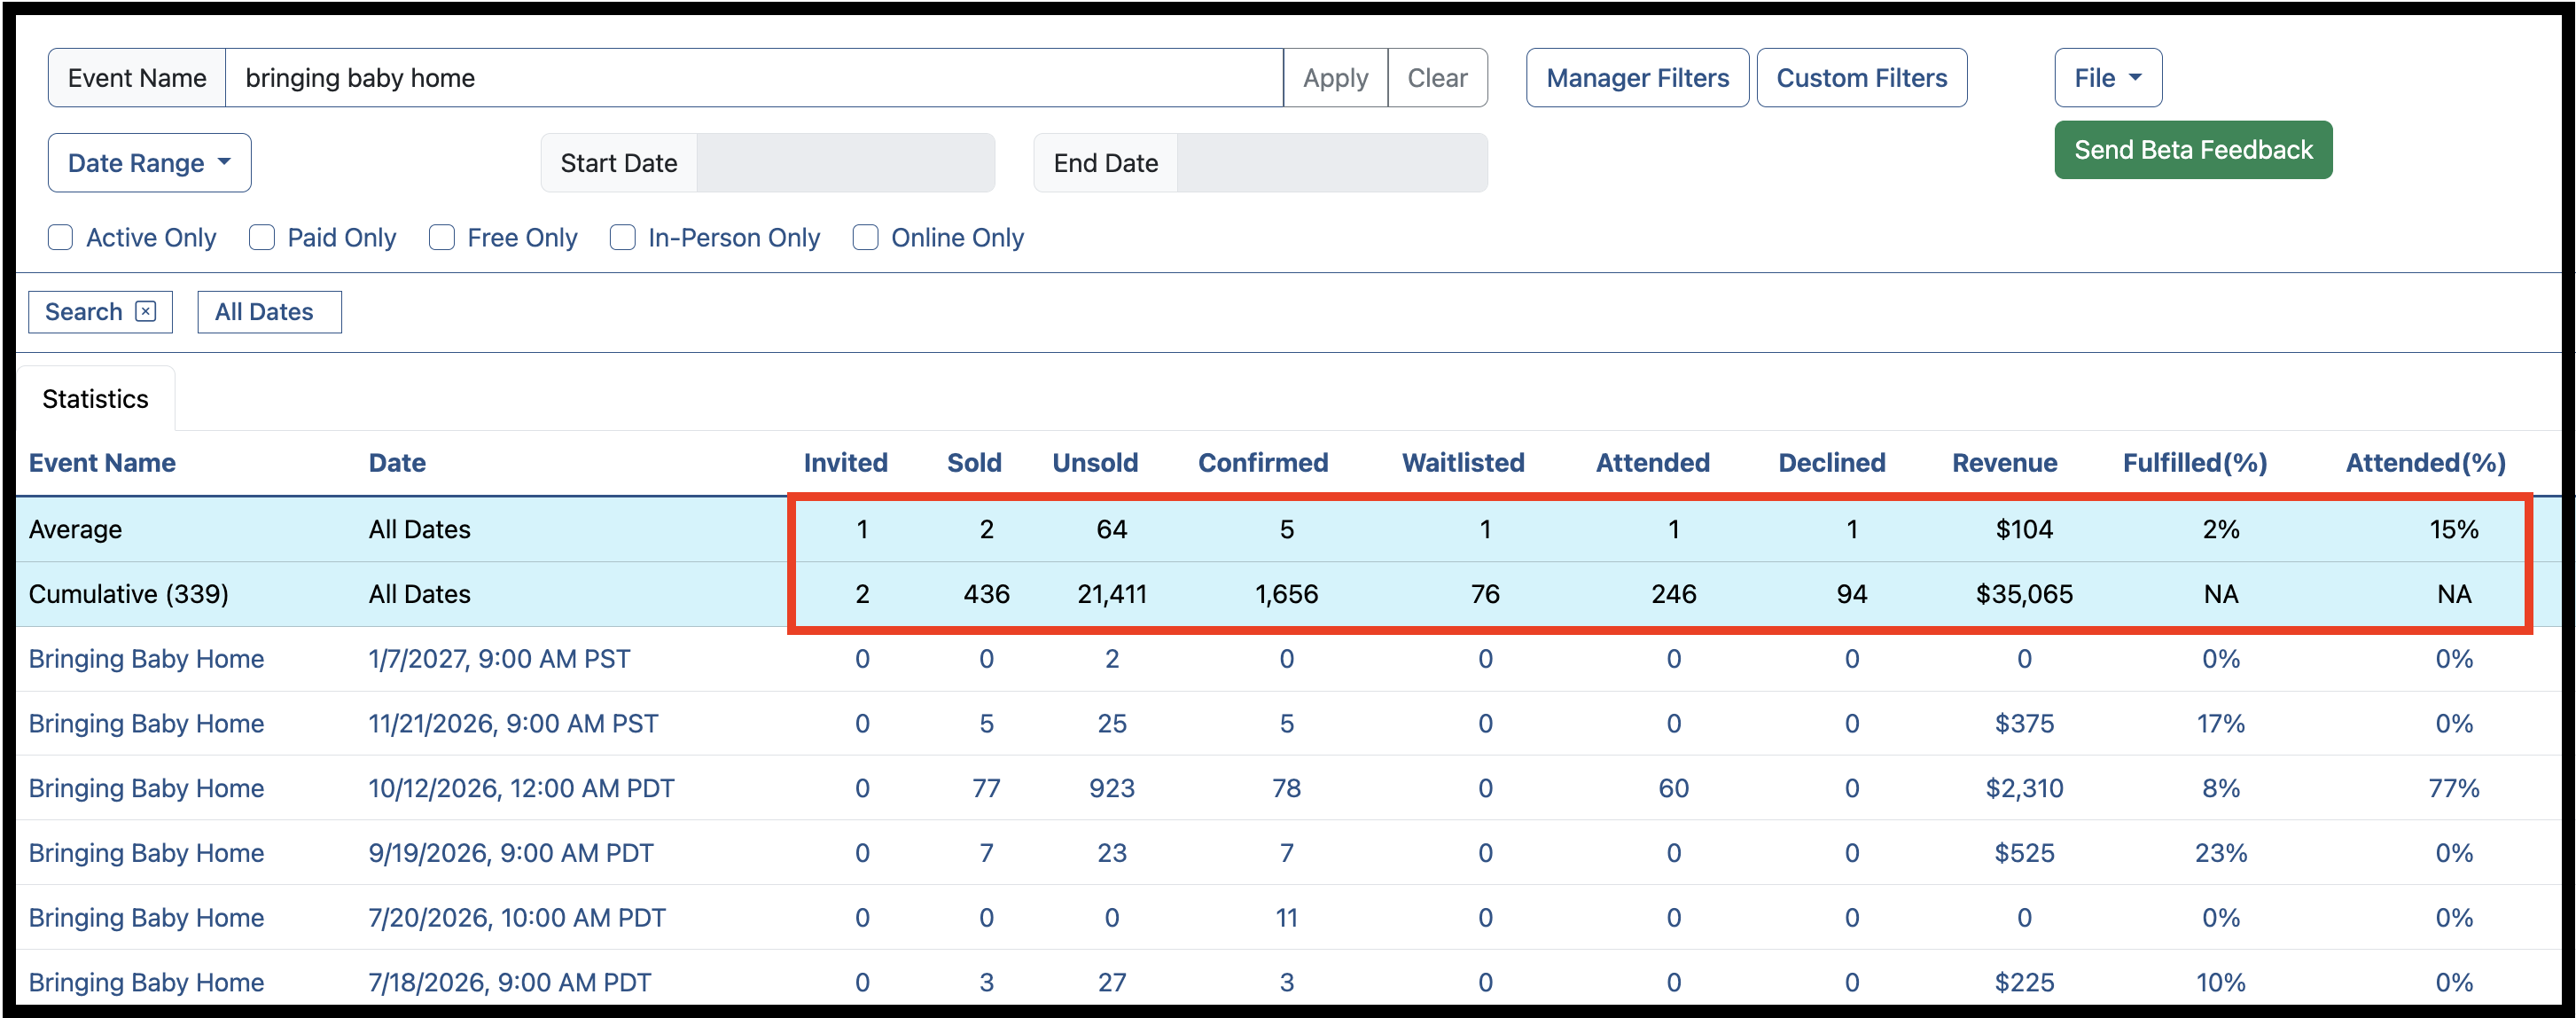Switch to the Statistics tab
The image size is (2576, 1018).
pos(95,398)
